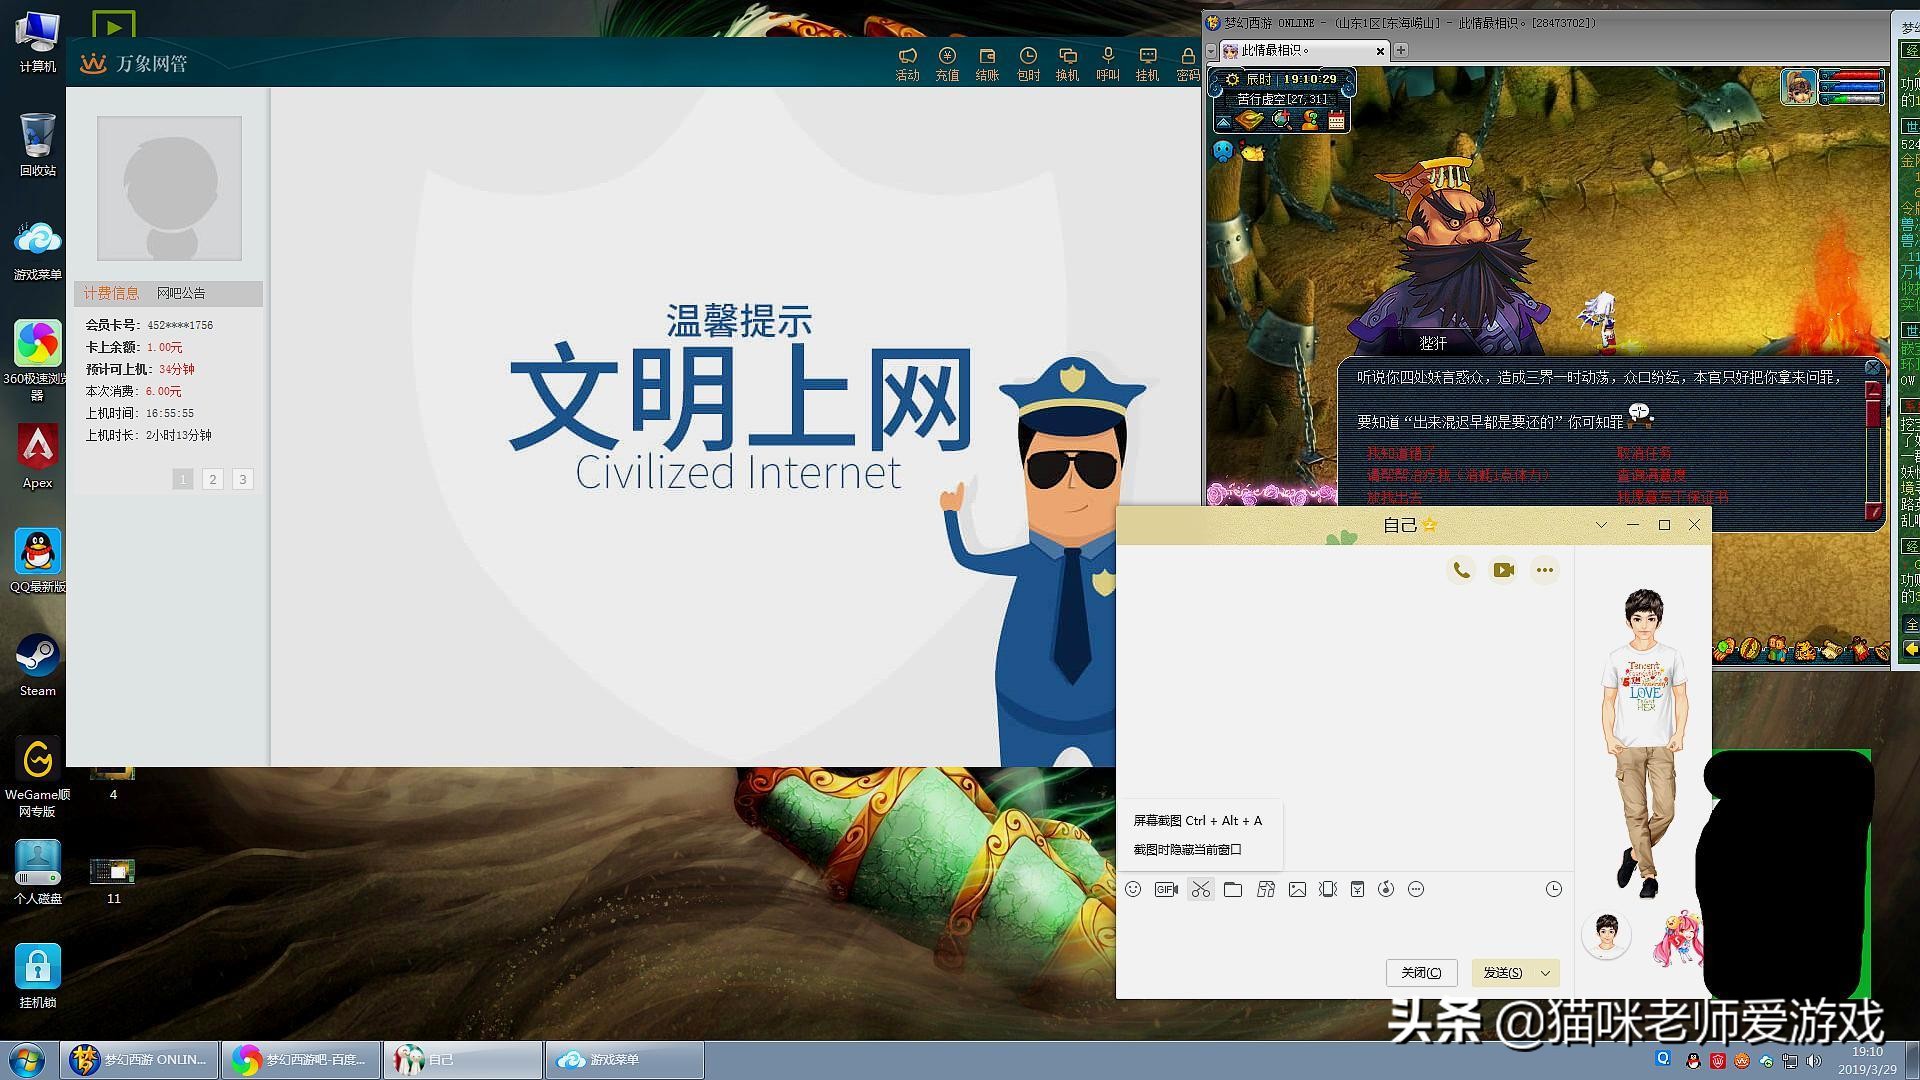
Task: Click the 结账 checkout icon in 万象网管
Action: pyautogui.click(x=988, y=62)
